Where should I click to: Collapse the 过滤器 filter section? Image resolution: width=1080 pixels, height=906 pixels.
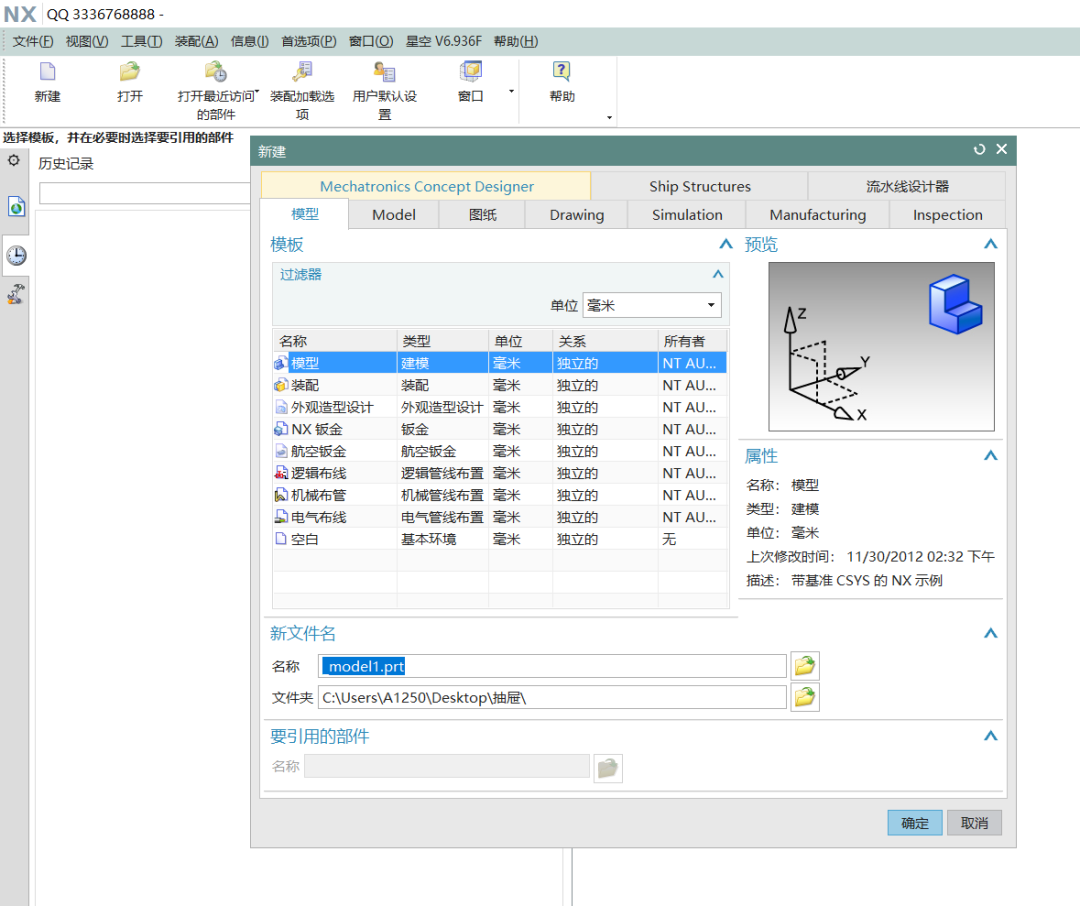718,274
